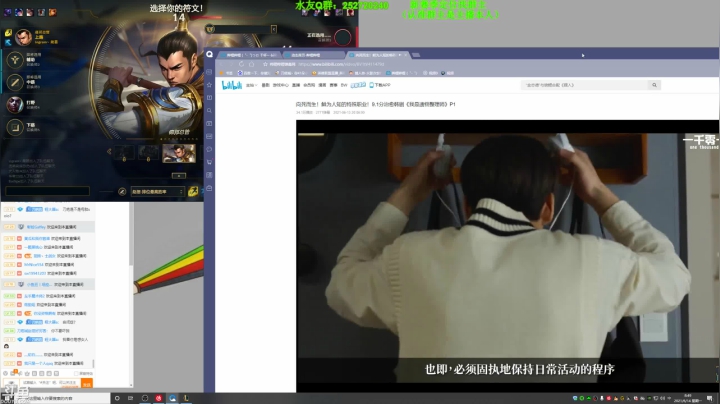
Task: Click the champion search field in League client
Action: point(240,29)
